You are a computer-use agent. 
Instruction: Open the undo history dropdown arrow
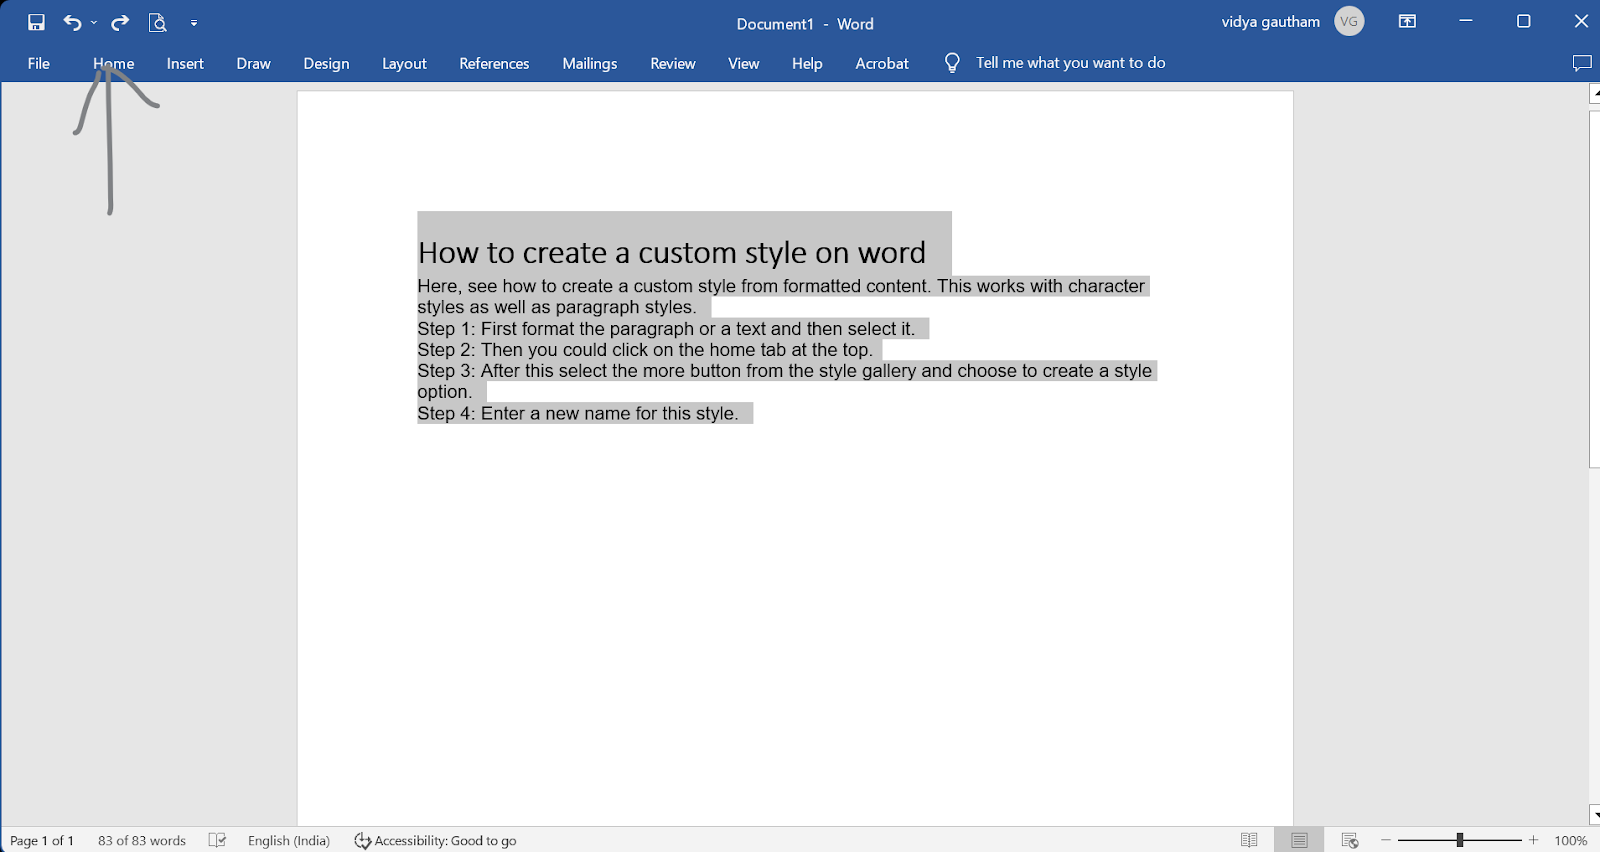(94, 23)
